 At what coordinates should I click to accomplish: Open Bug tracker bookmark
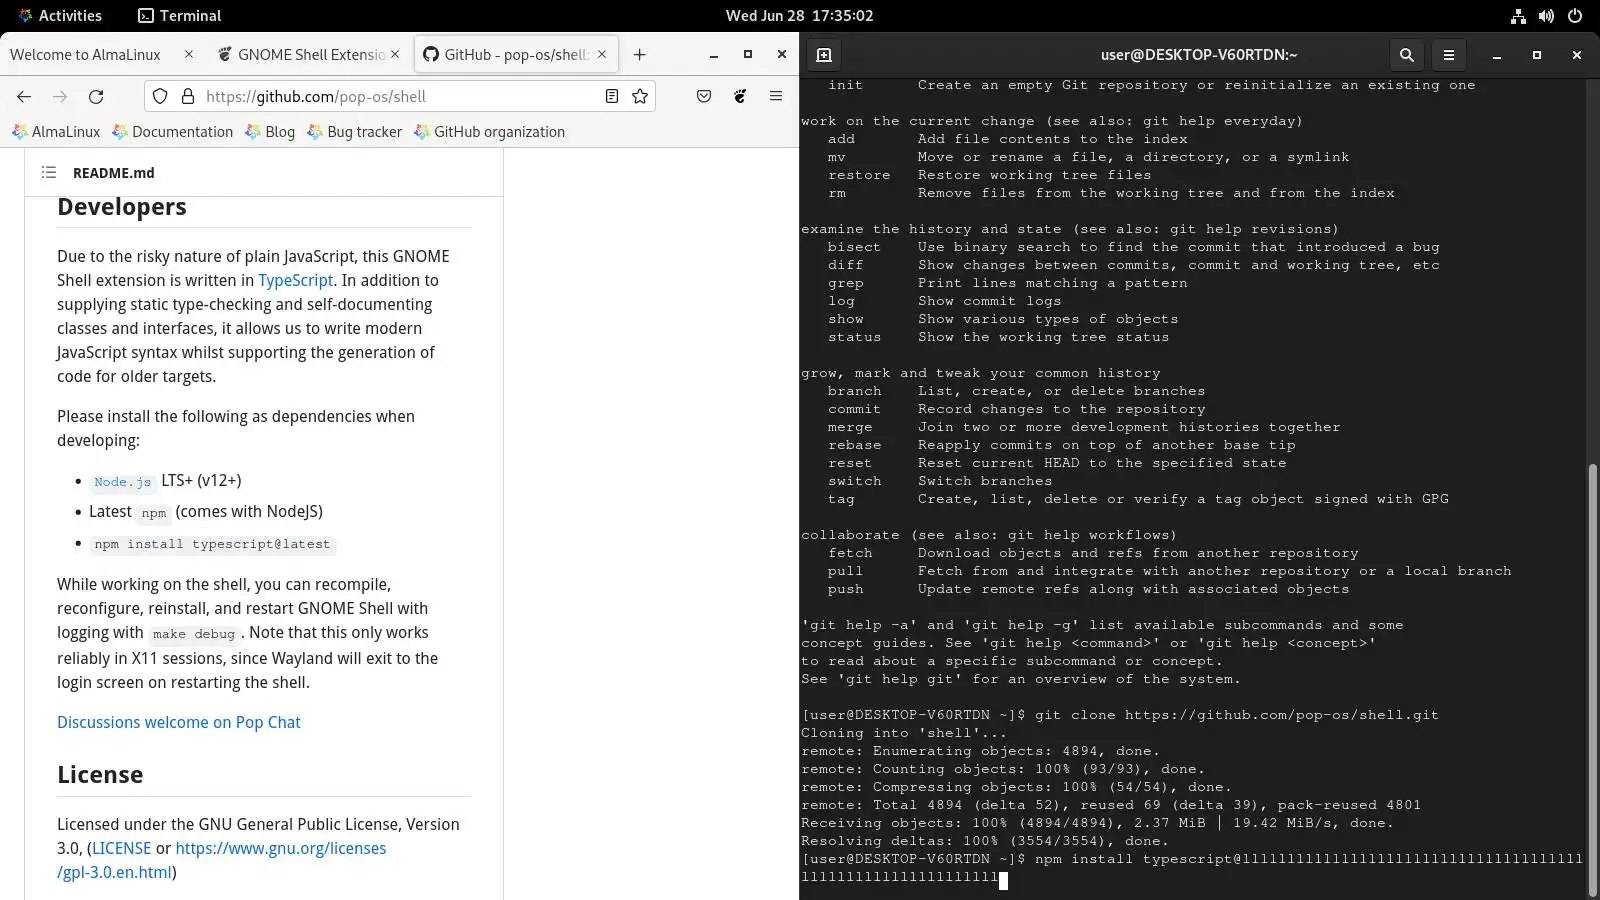(354, 132)
